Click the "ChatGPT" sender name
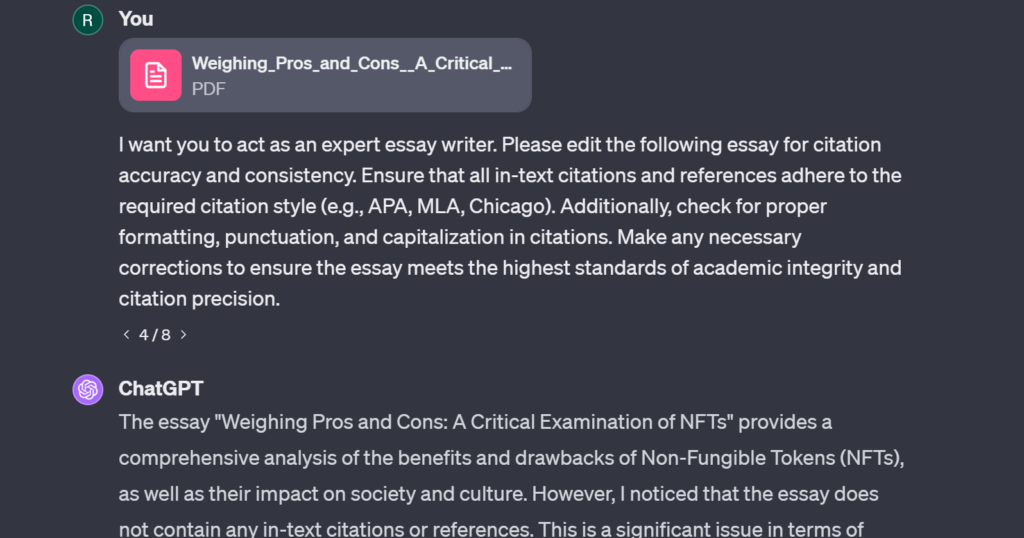 (160, 388)
